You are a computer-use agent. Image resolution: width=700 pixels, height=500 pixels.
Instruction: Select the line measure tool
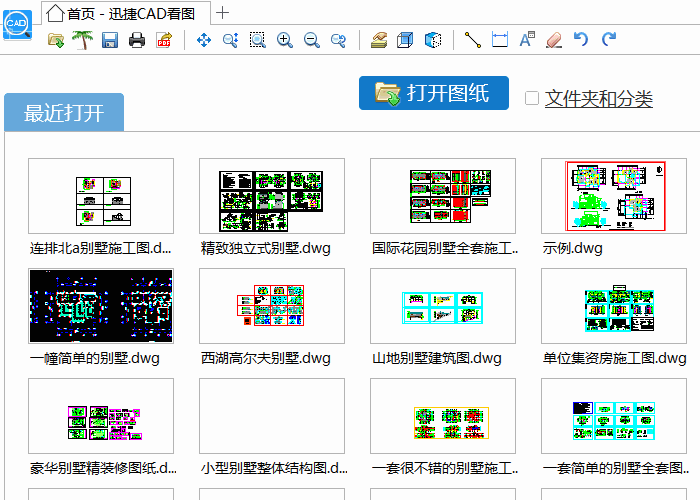coord(473,40)
